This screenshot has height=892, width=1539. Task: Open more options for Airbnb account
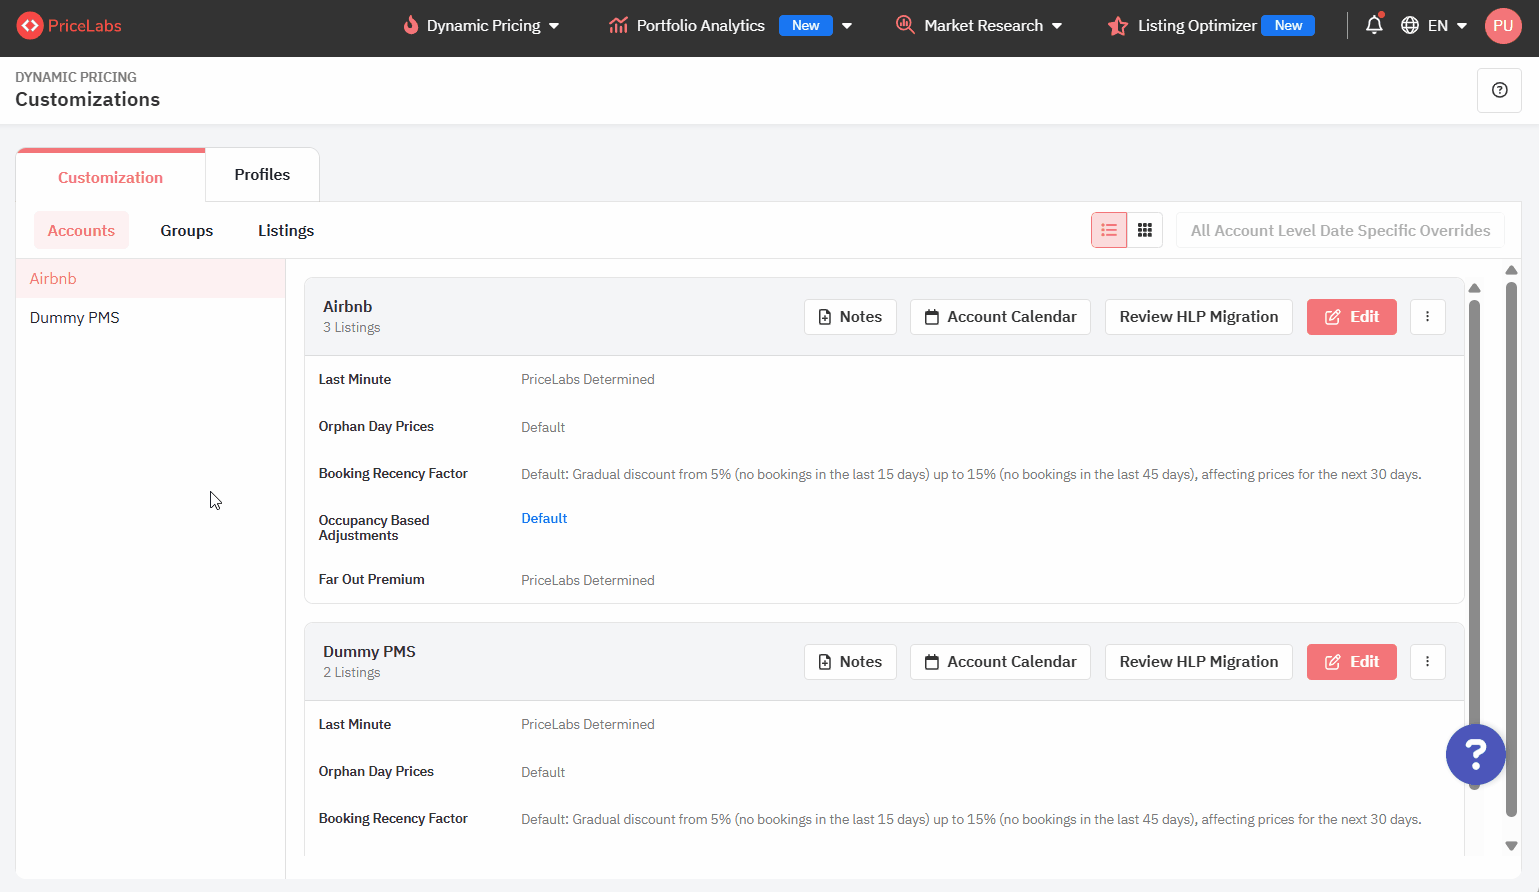(1427, 317)
